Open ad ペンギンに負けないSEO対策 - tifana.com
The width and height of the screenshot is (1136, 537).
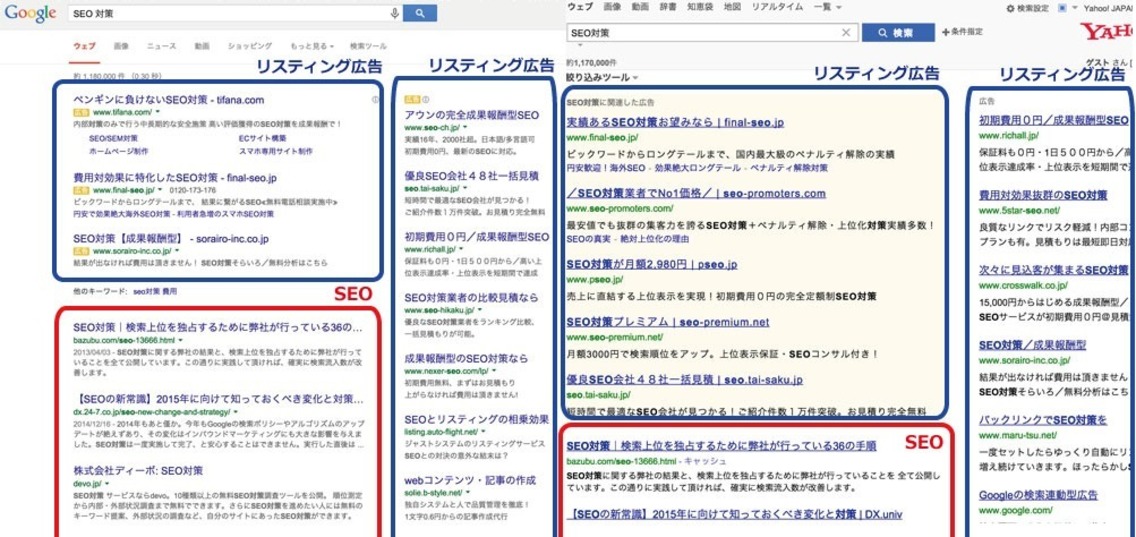169,100
